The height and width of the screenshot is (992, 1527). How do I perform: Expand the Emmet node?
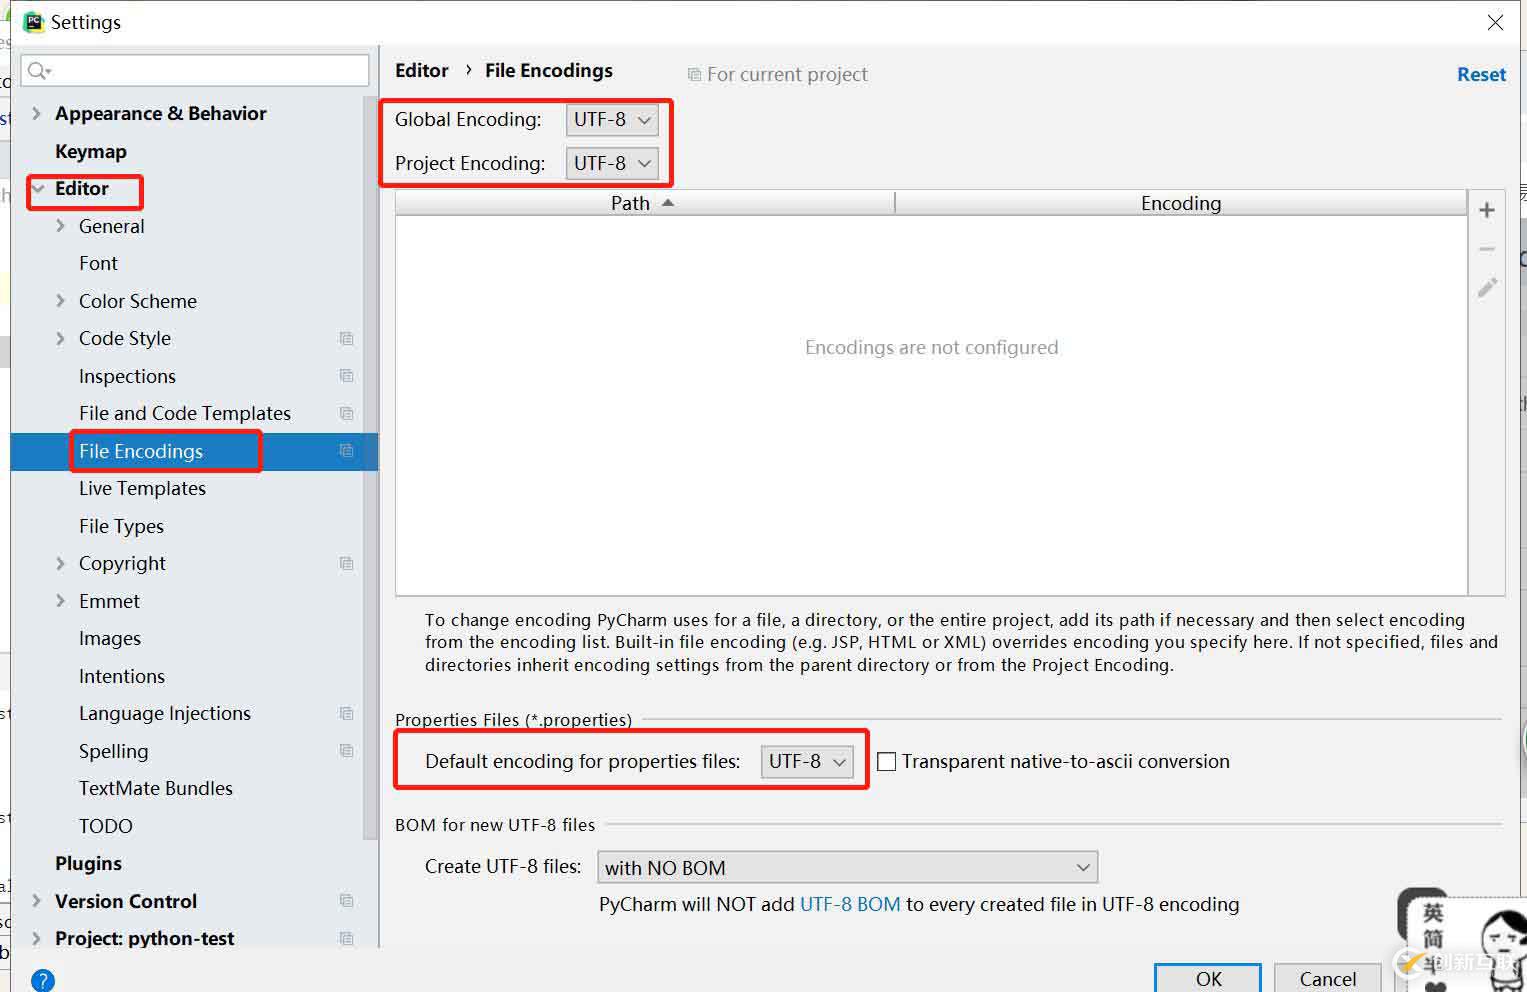tap(61, 601)
